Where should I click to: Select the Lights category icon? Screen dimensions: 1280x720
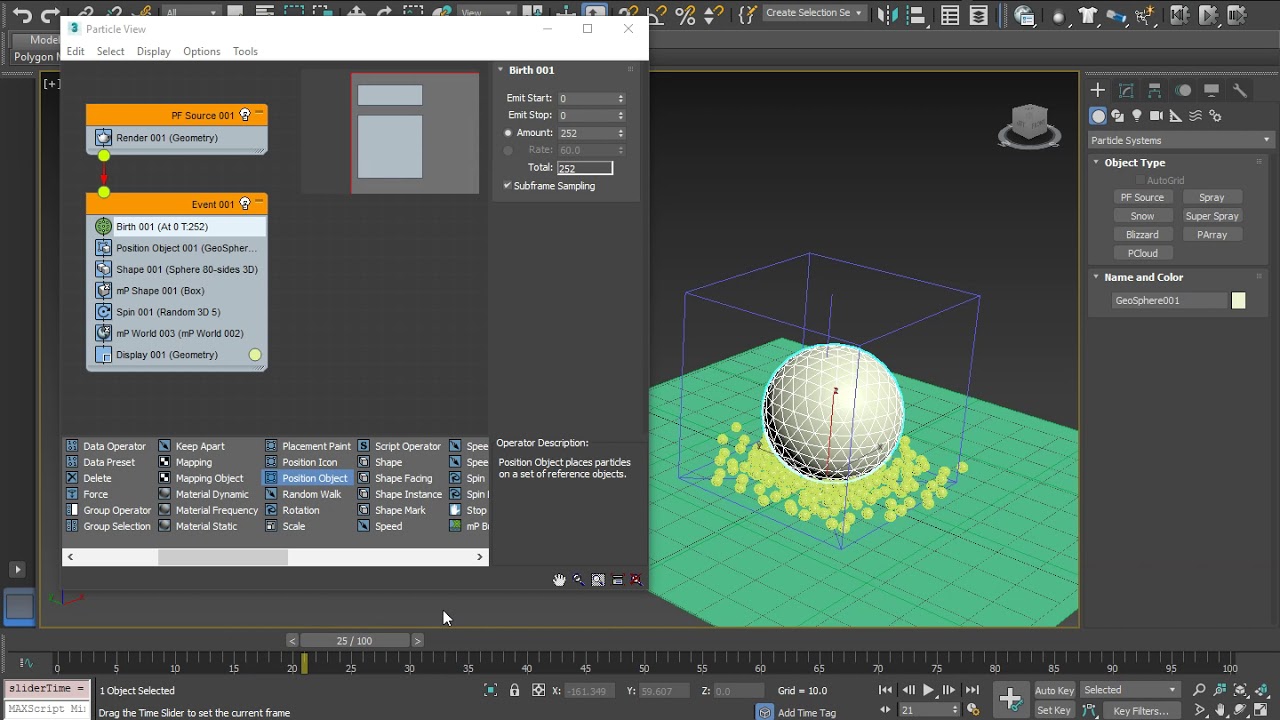pos(1137,116)
